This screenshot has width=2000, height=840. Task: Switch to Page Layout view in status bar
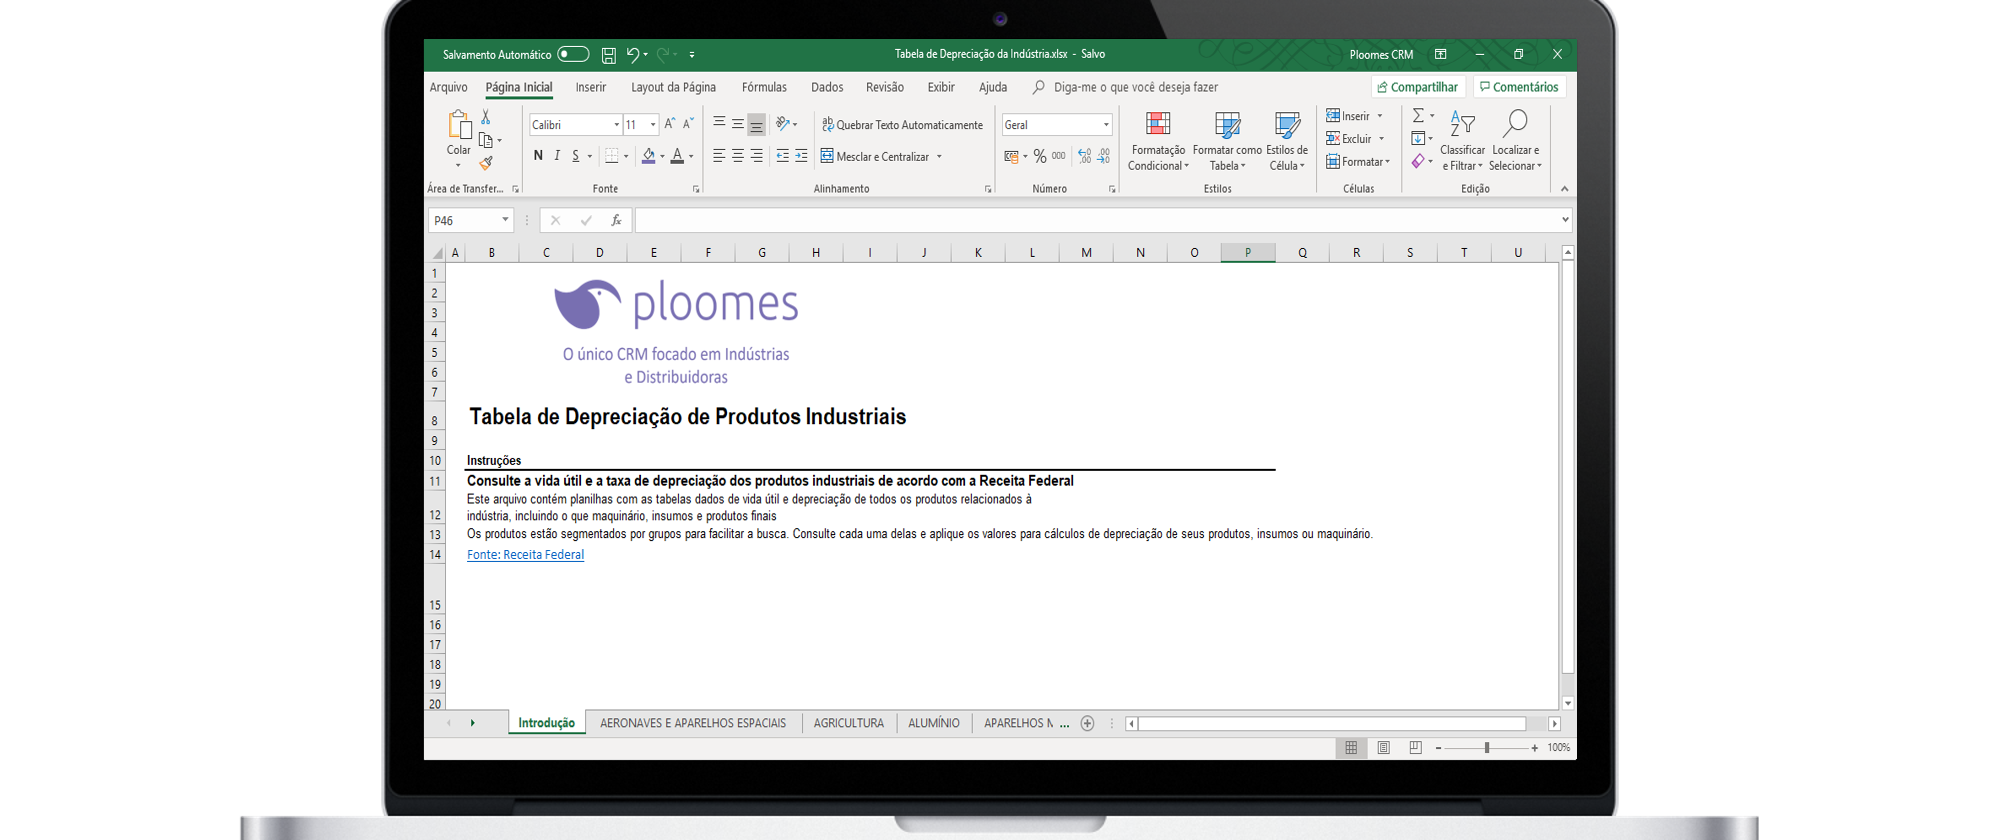1383,747
